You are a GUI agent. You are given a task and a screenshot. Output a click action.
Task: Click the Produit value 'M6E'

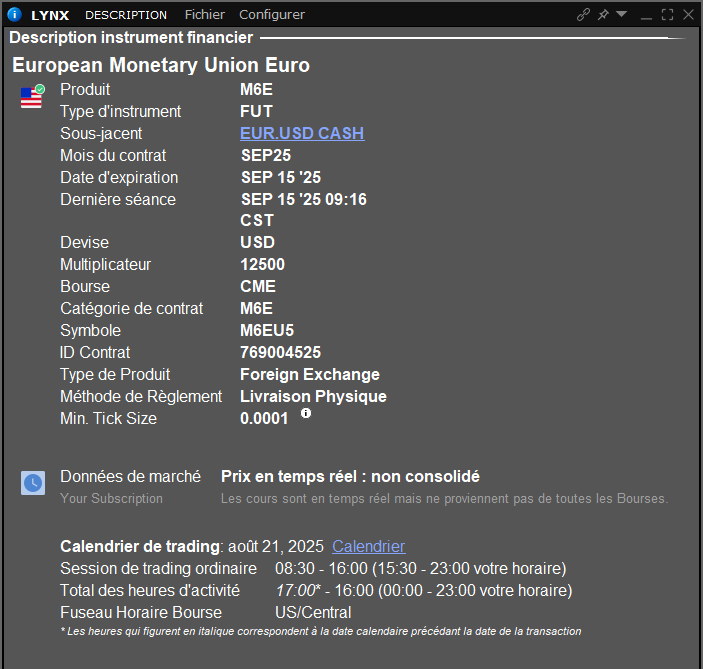click(256, 90)
